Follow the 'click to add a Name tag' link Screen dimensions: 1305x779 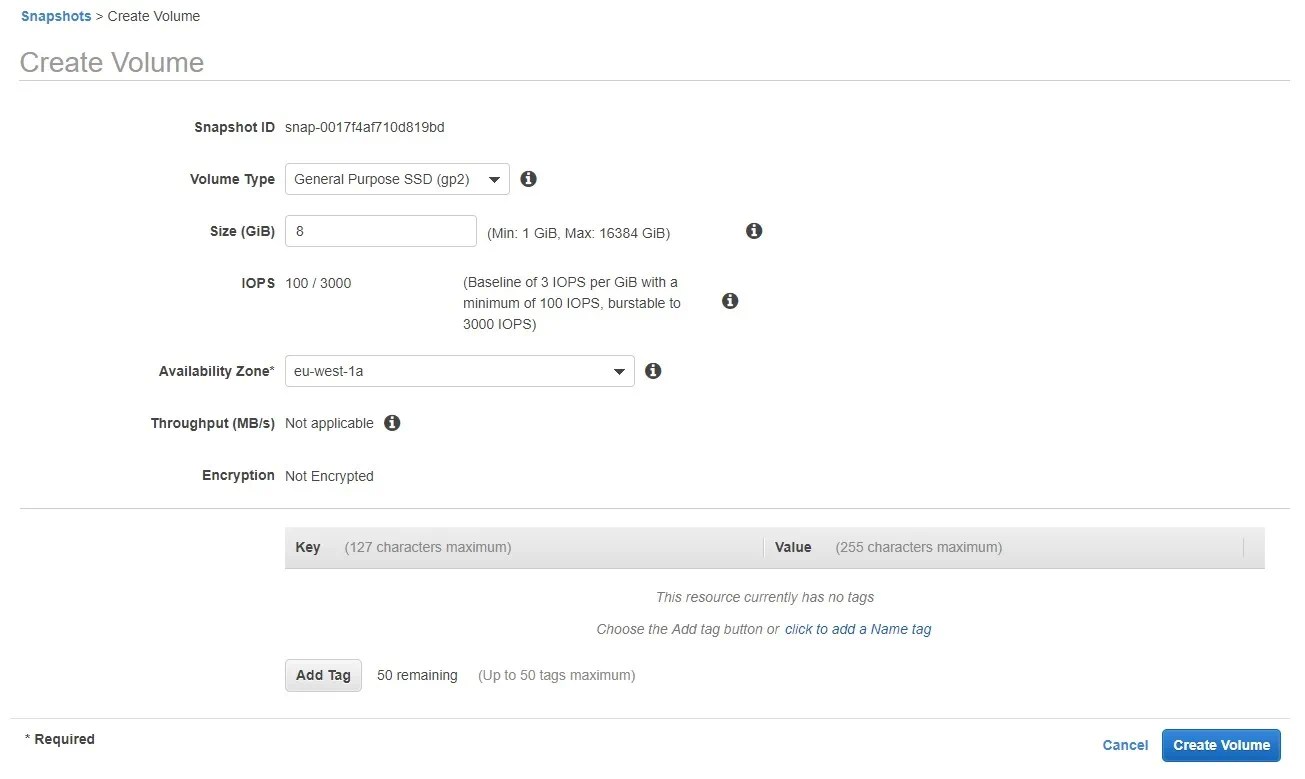[x=857, y=629]
